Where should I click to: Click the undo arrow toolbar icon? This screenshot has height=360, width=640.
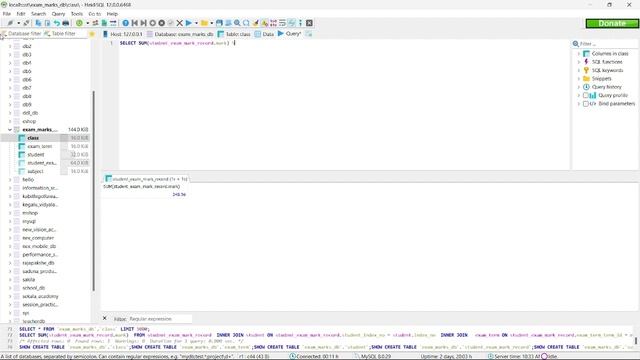[x=57, y=23]
